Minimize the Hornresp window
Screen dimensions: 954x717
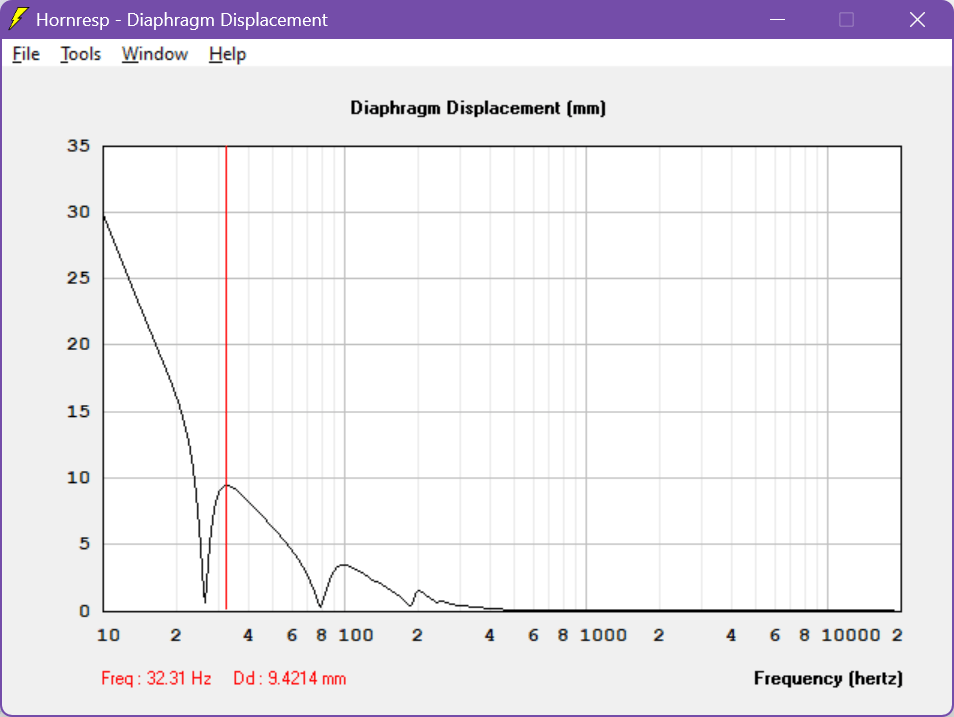tap(777, 19)
